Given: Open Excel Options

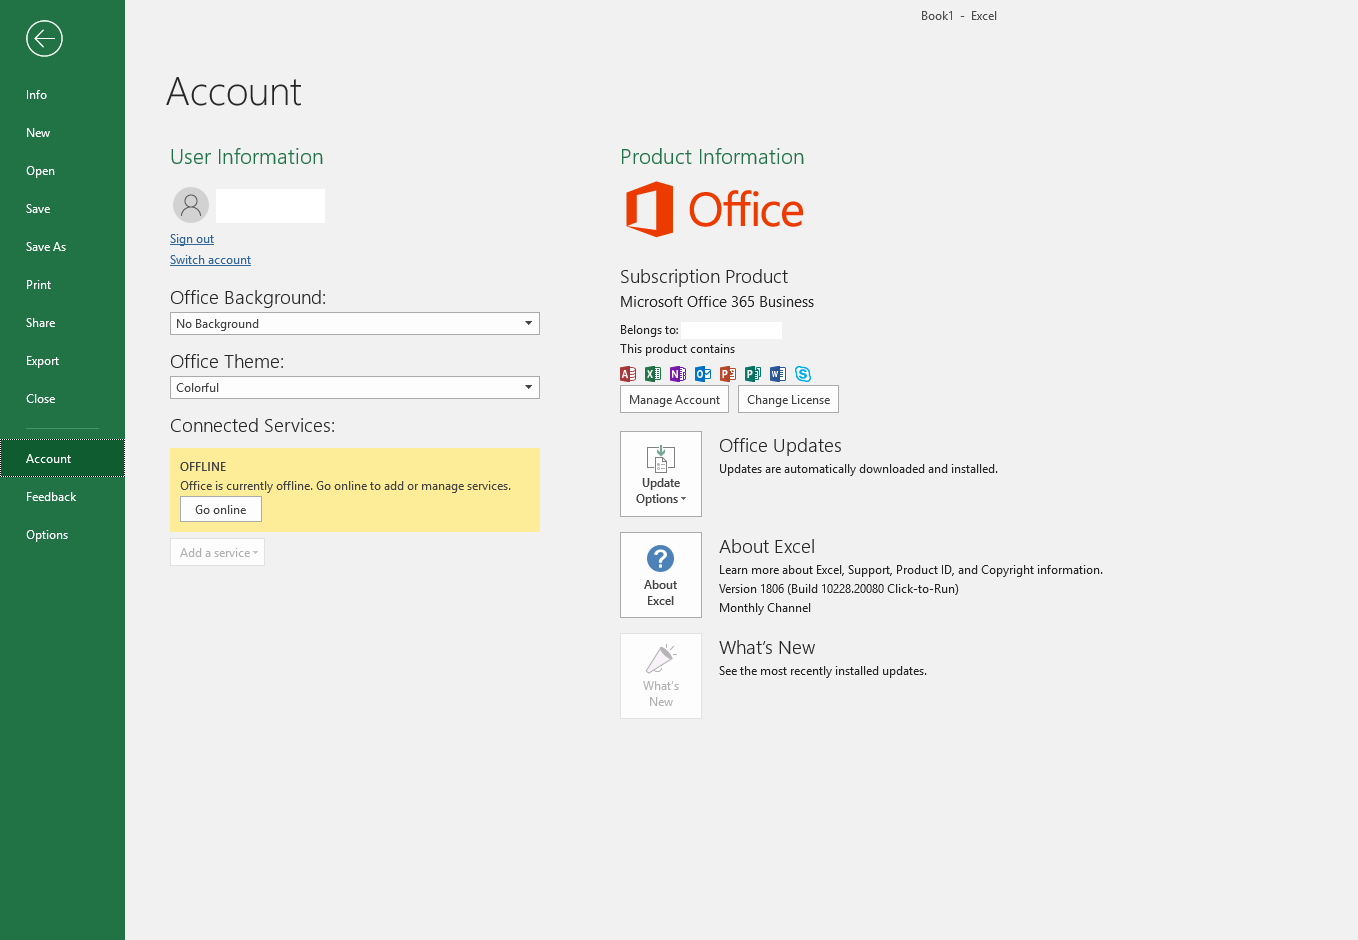Looking at the screenshot, I should point(62,535).
